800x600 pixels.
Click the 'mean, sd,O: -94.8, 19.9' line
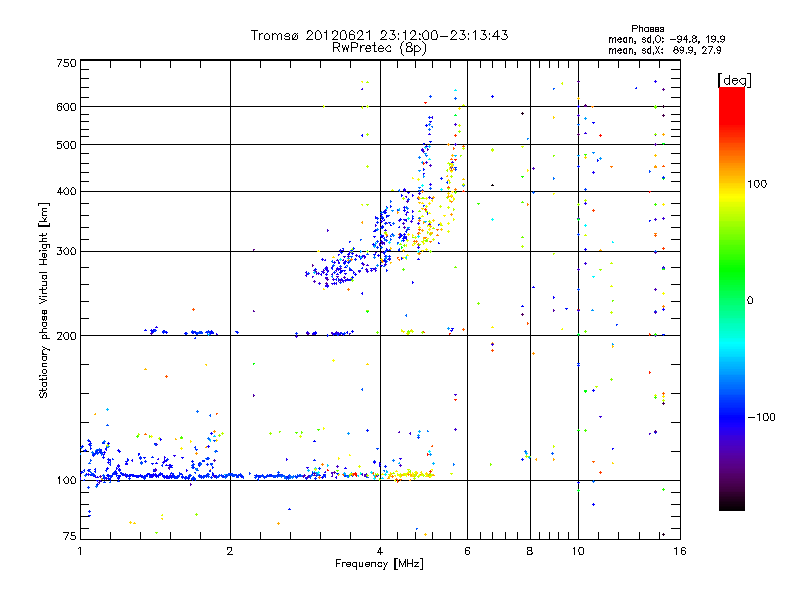666,39
